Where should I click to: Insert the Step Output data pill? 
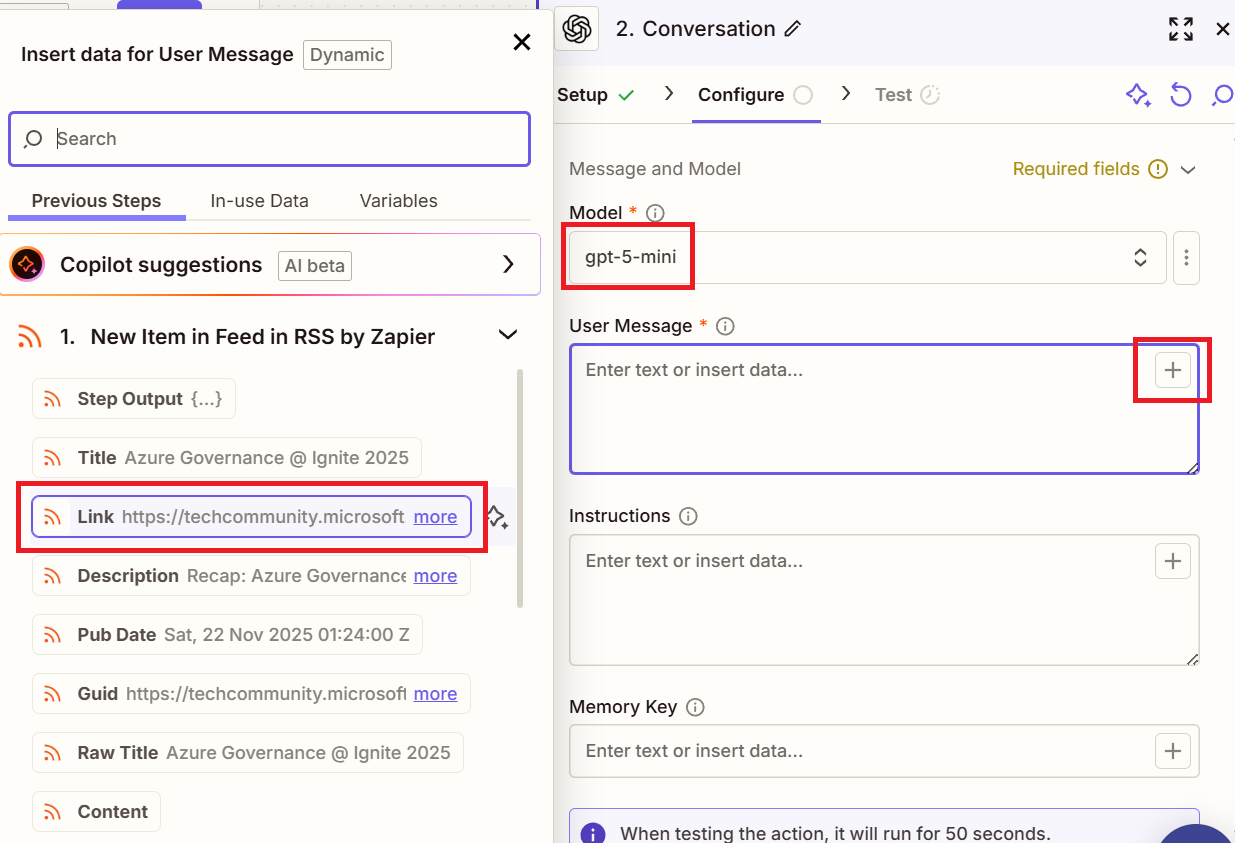(134, 399)
